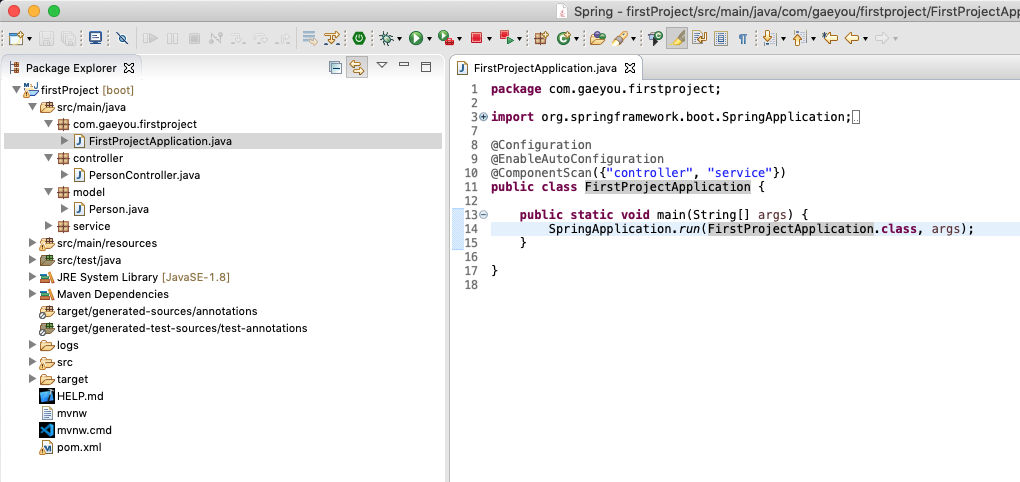Image resolution: width=1020 pixels, height=482 pixels.
Task: Click the Step Into toolbar icon
Action: click(x=238, y=39)
